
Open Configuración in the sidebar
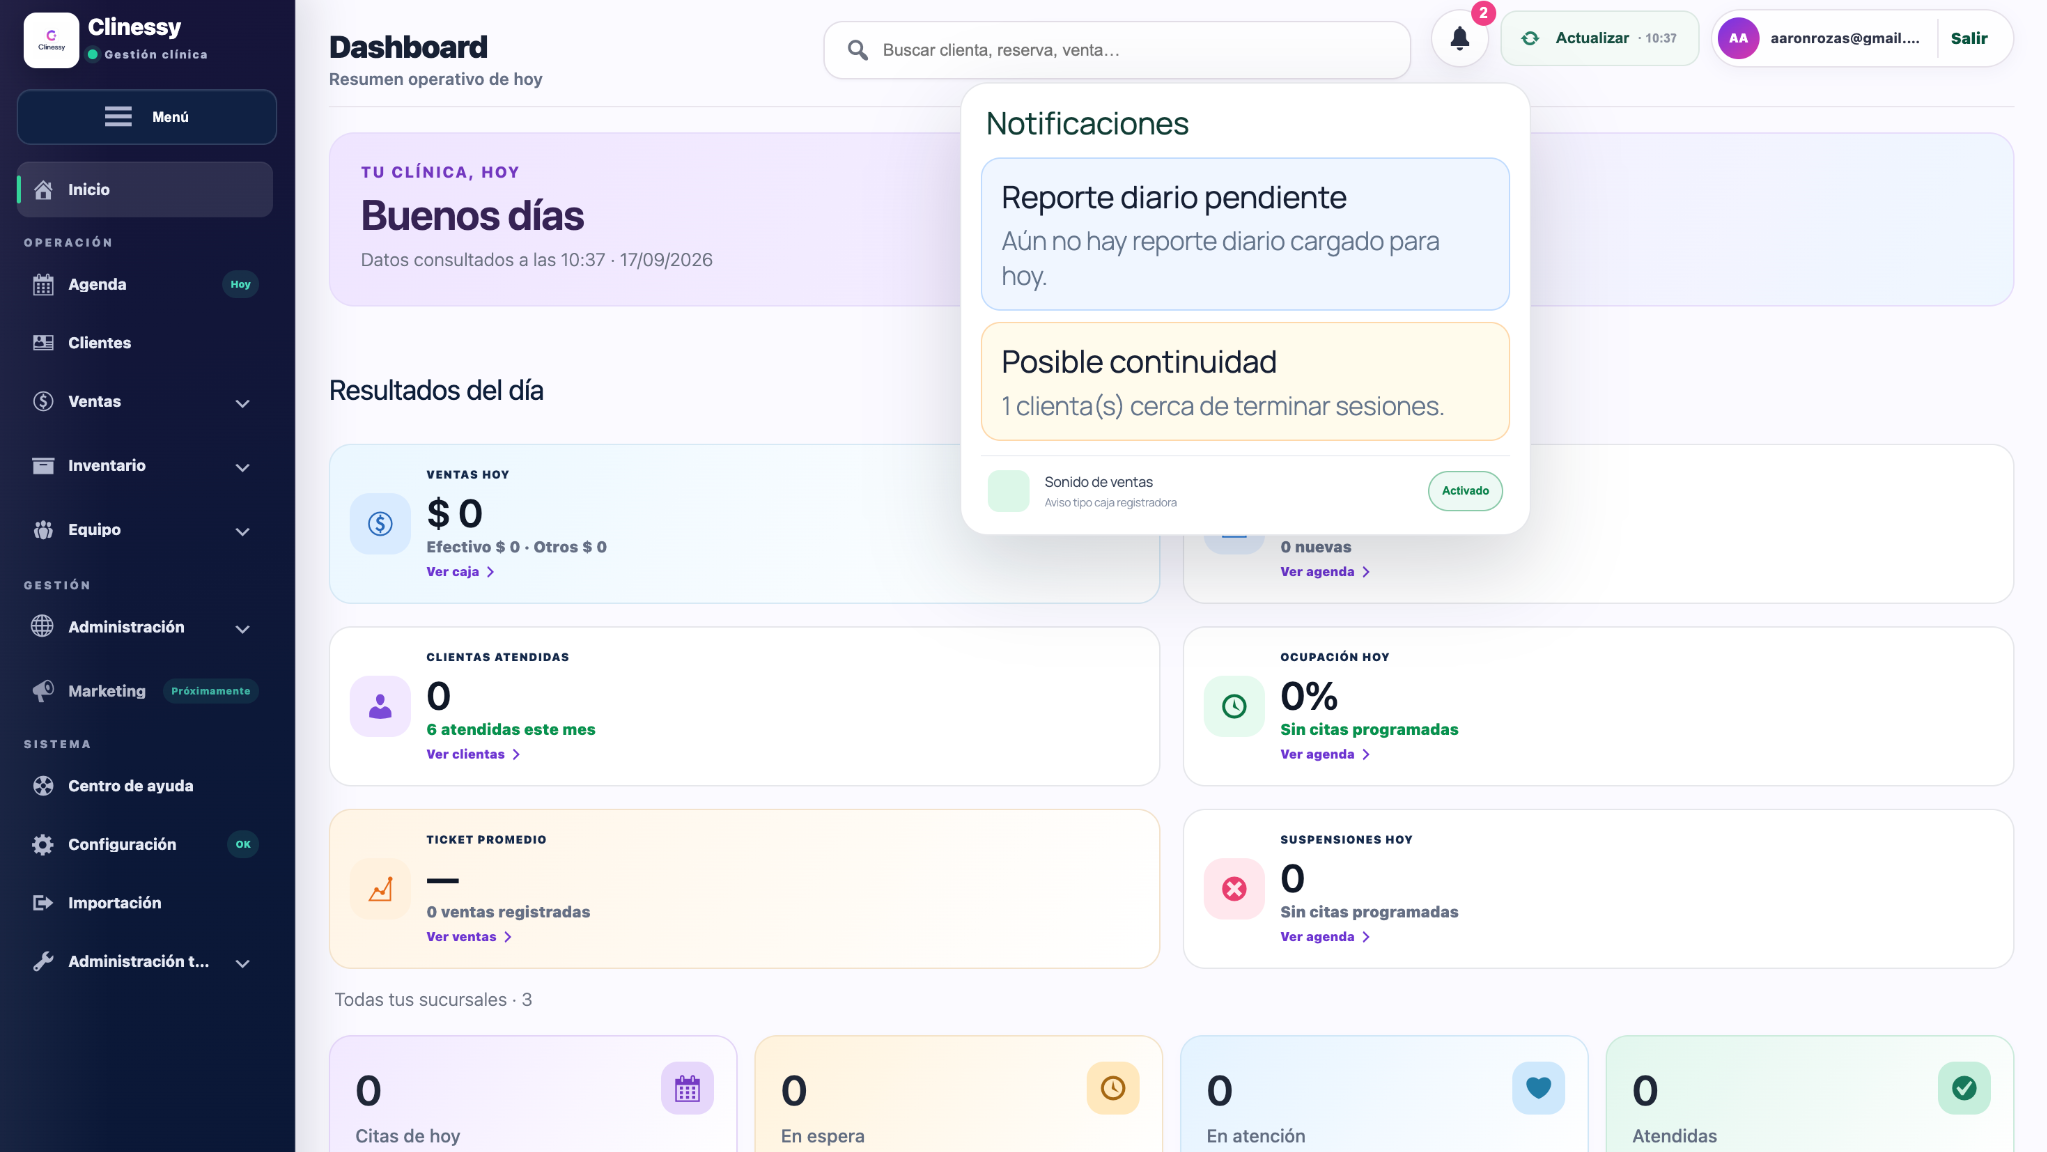(x=145, y=845)
